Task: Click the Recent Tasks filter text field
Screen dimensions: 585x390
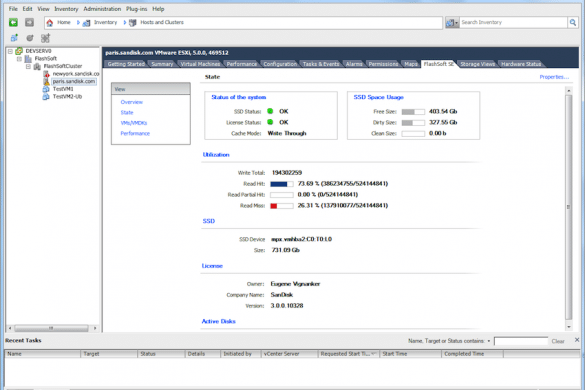Action: pos(521,341)
